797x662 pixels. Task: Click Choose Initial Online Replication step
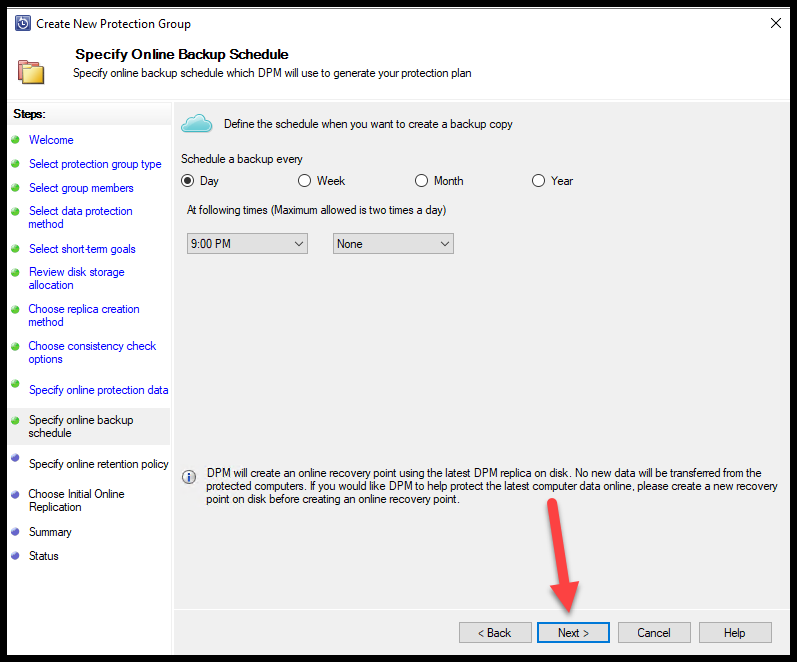pos(76,500)
